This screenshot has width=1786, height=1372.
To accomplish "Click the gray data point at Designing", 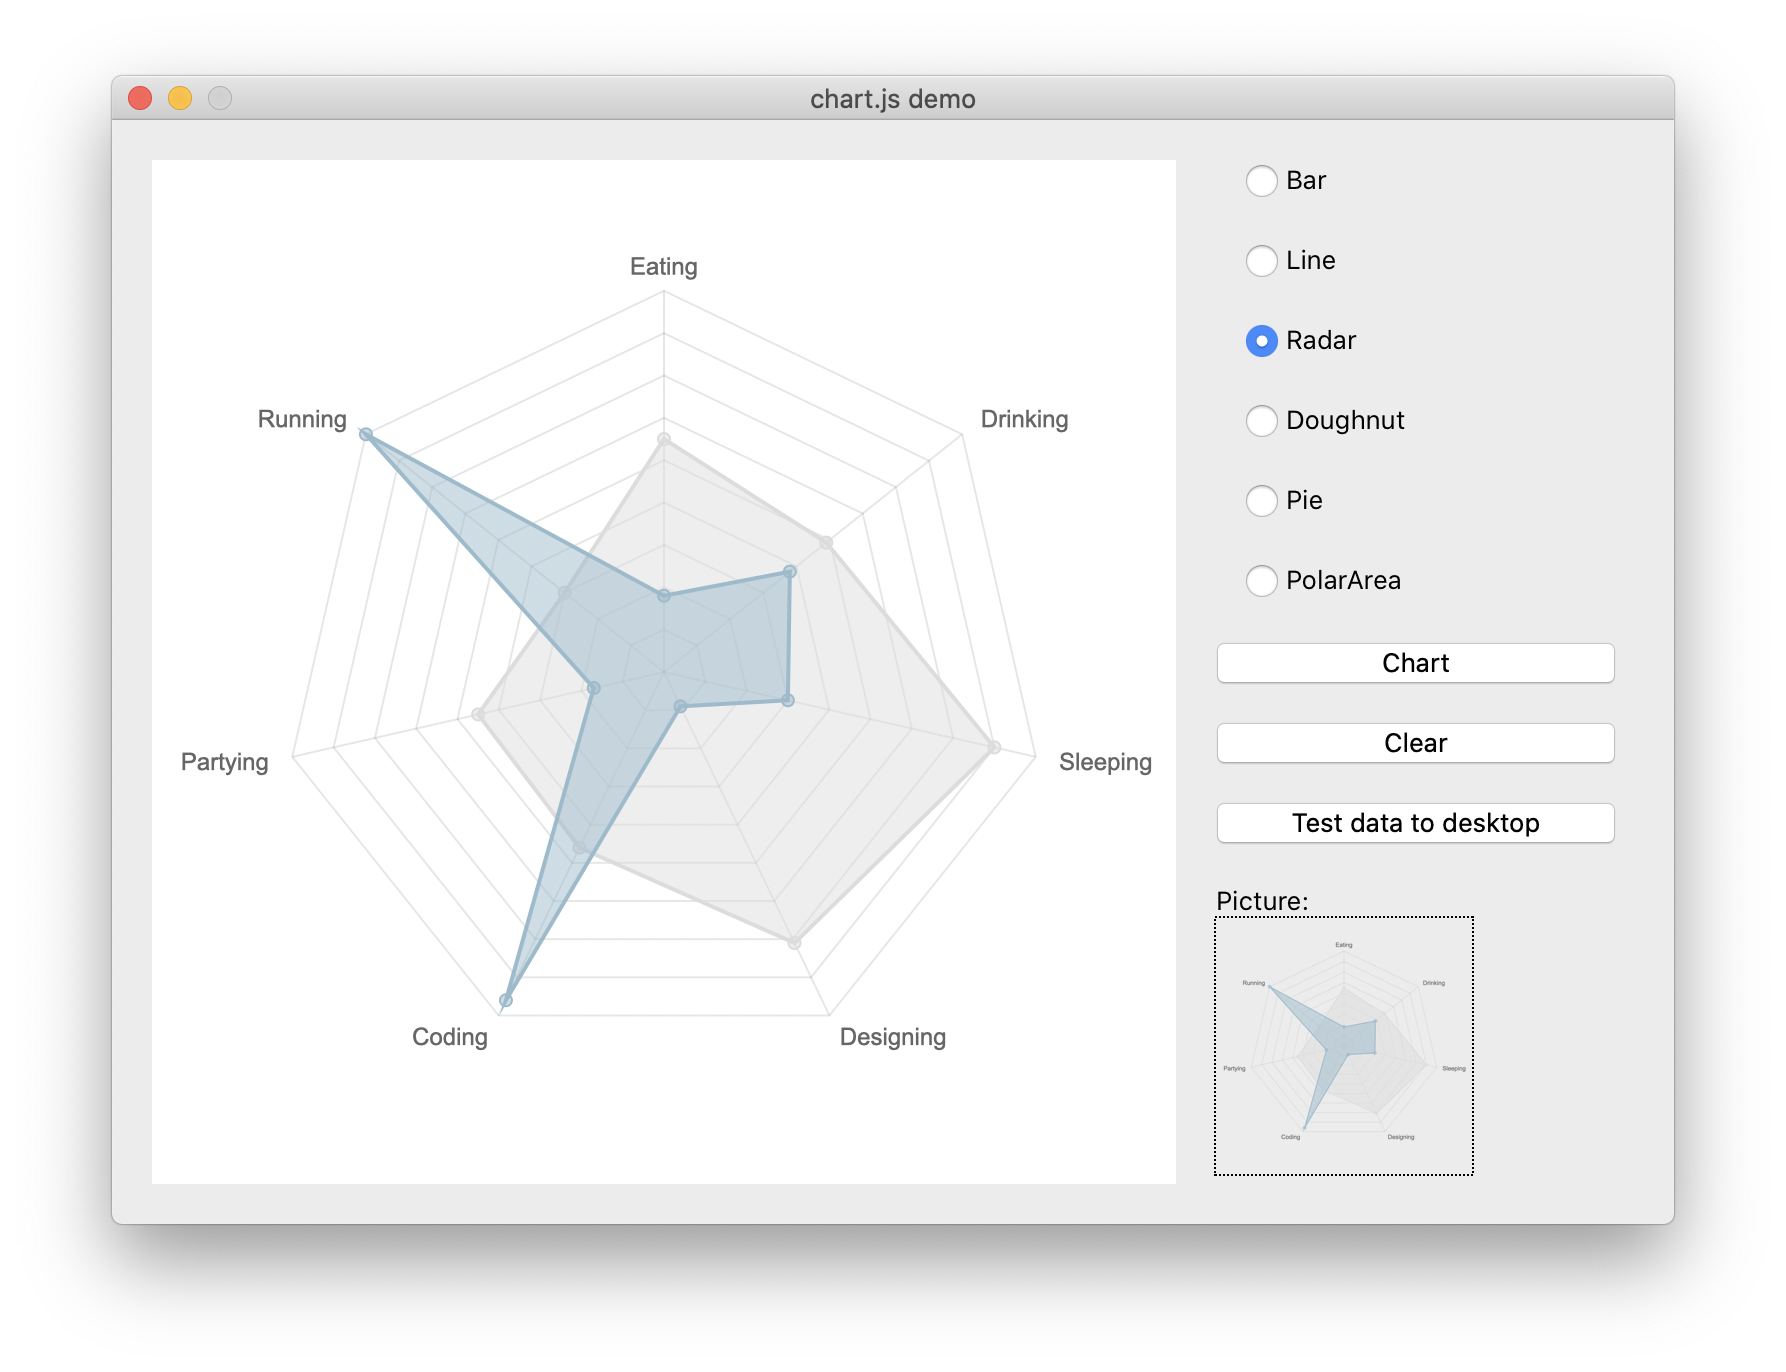I will tap(794, 942).
